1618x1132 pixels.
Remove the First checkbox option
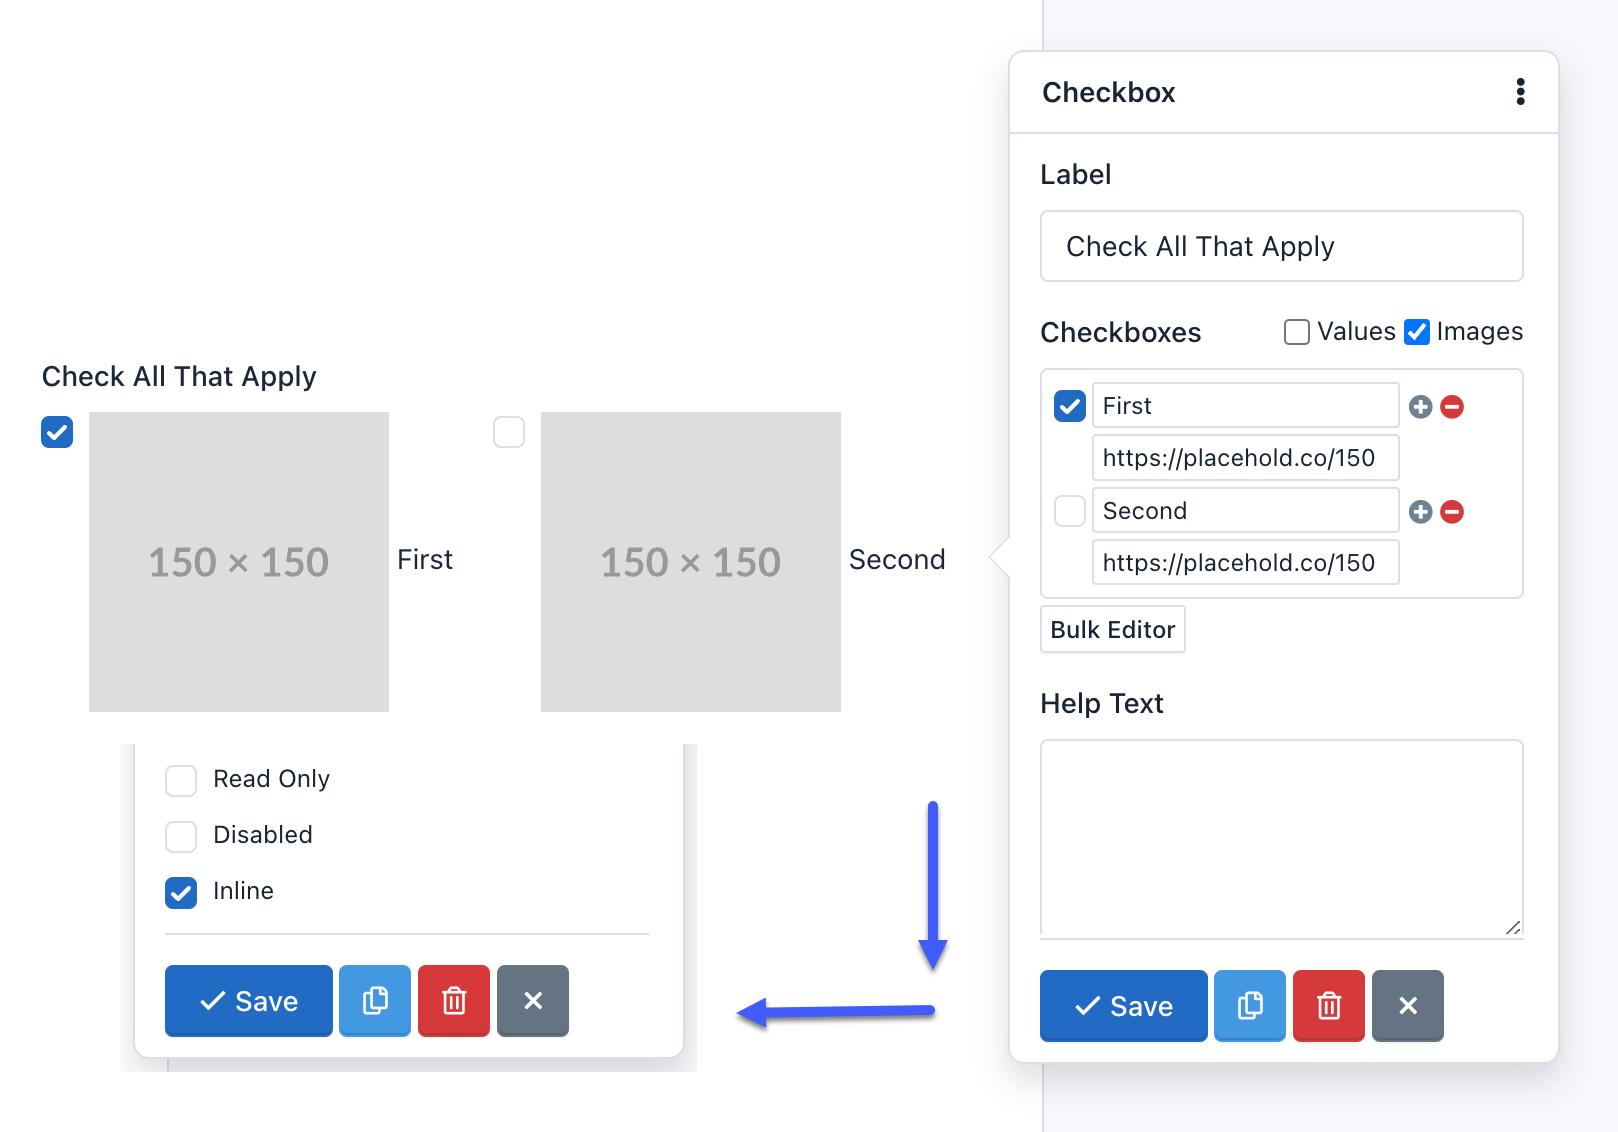click(1452, 406)
